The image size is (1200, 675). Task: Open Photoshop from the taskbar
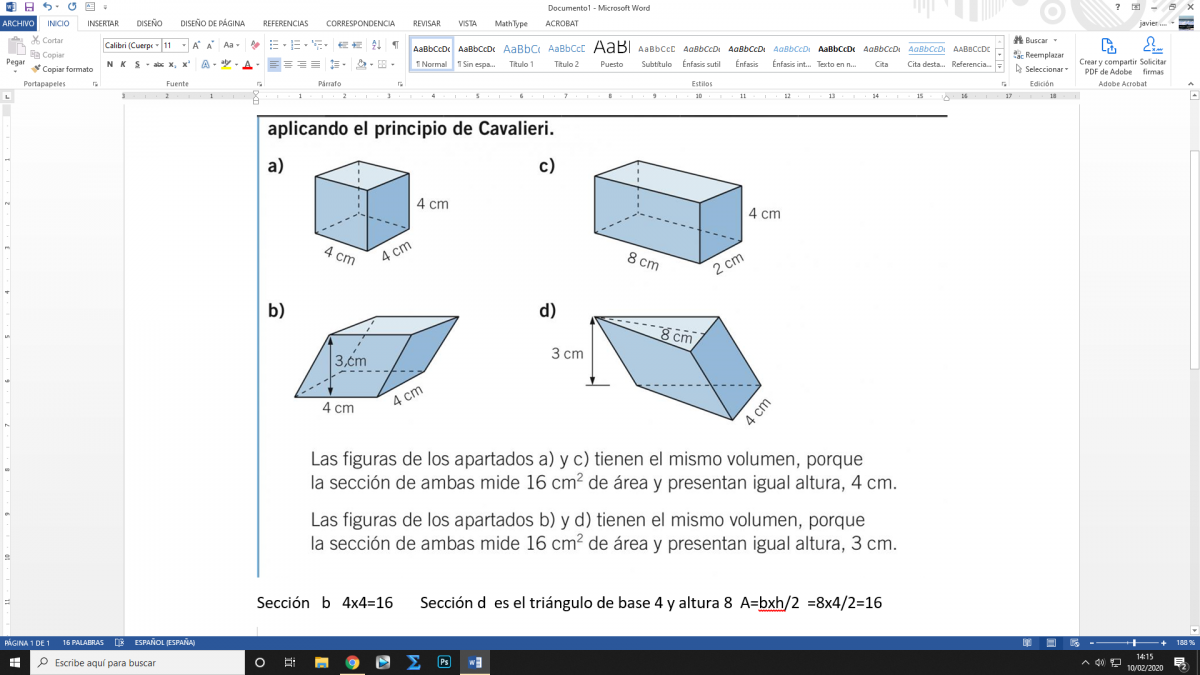coord(443,662)
